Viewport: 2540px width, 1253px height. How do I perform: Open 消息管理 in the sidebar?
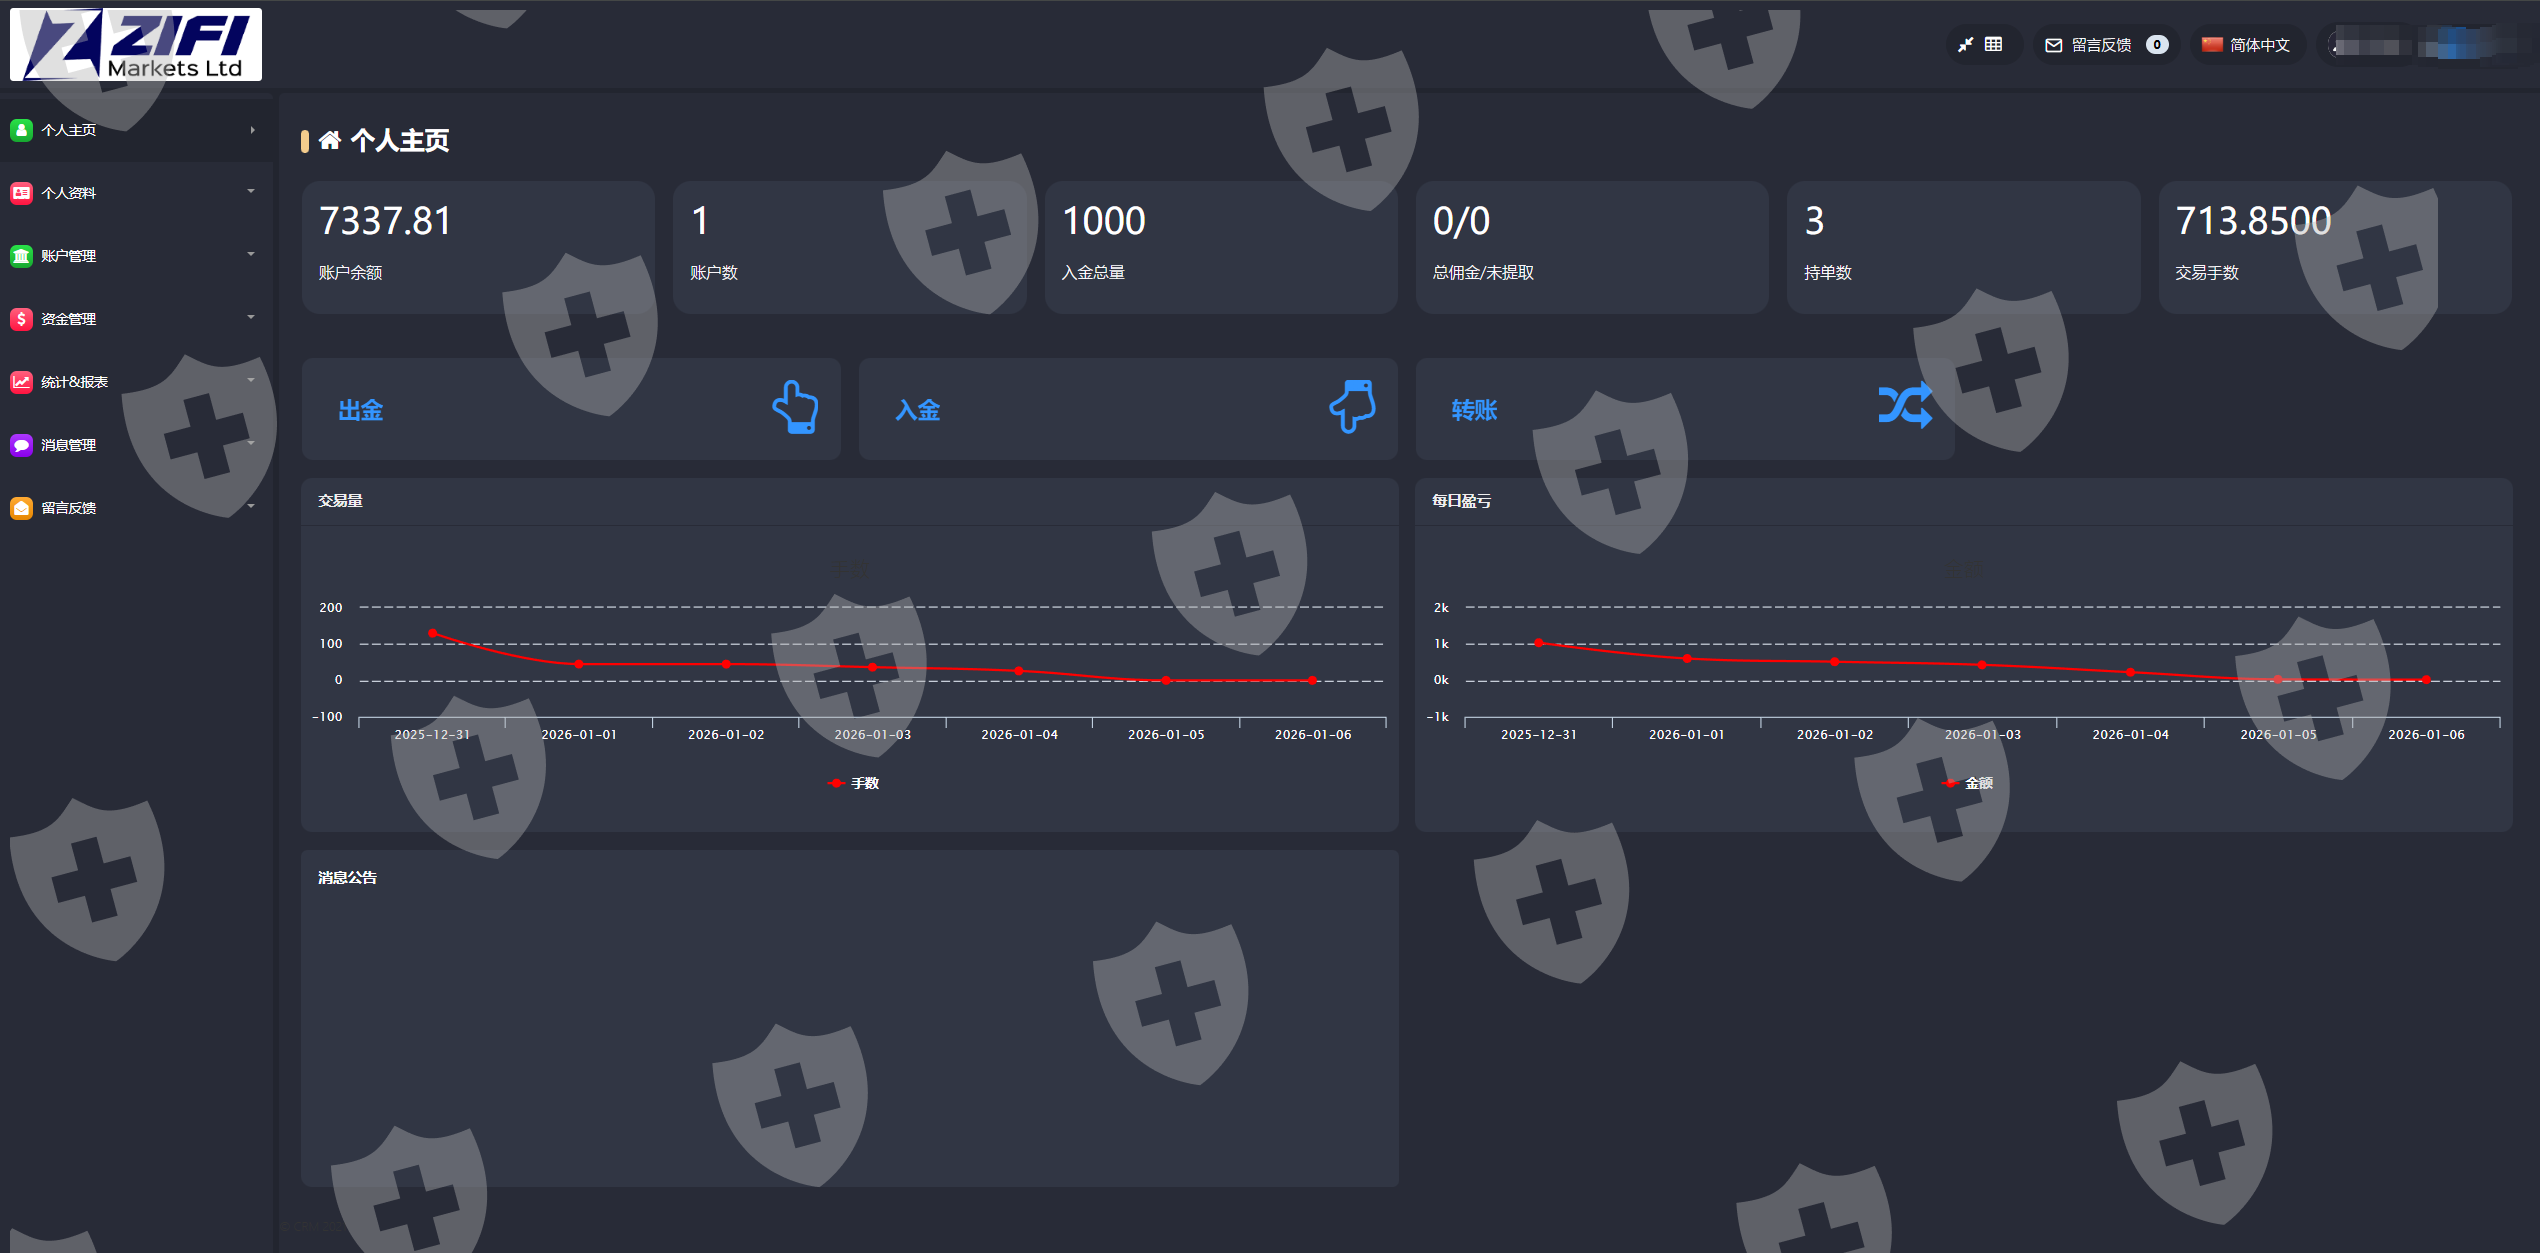coord(68,445)
